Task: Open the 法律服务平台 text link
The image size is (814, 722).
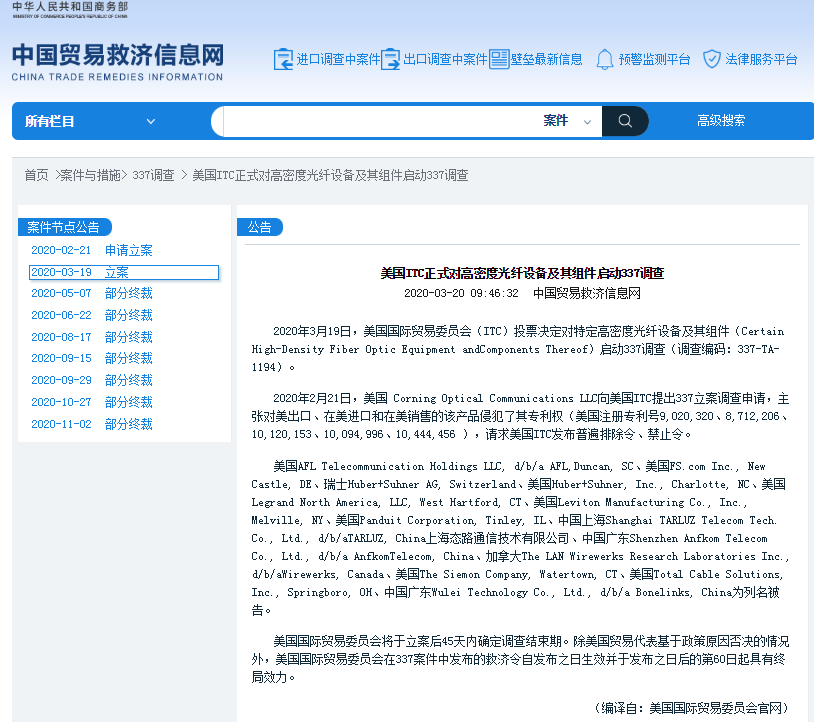Action: [x=761, y=59]
